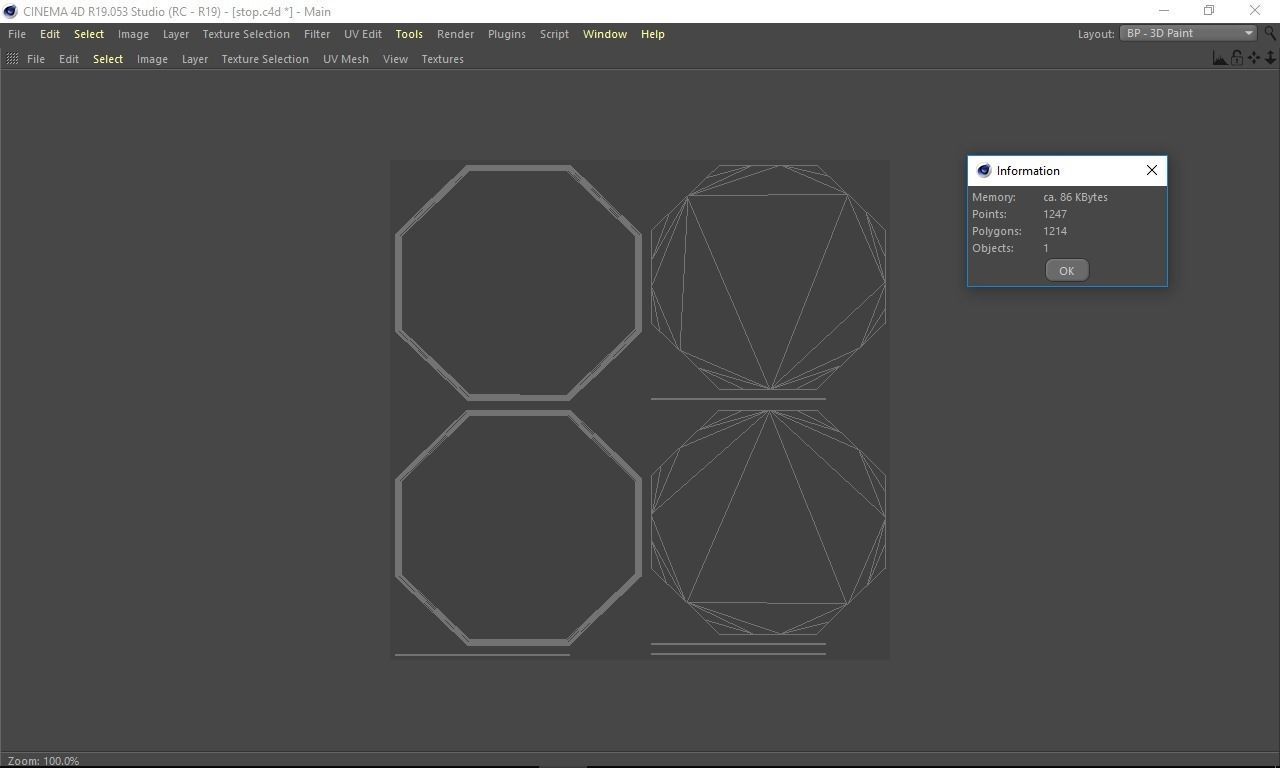Open the View menu

(395, 59)
